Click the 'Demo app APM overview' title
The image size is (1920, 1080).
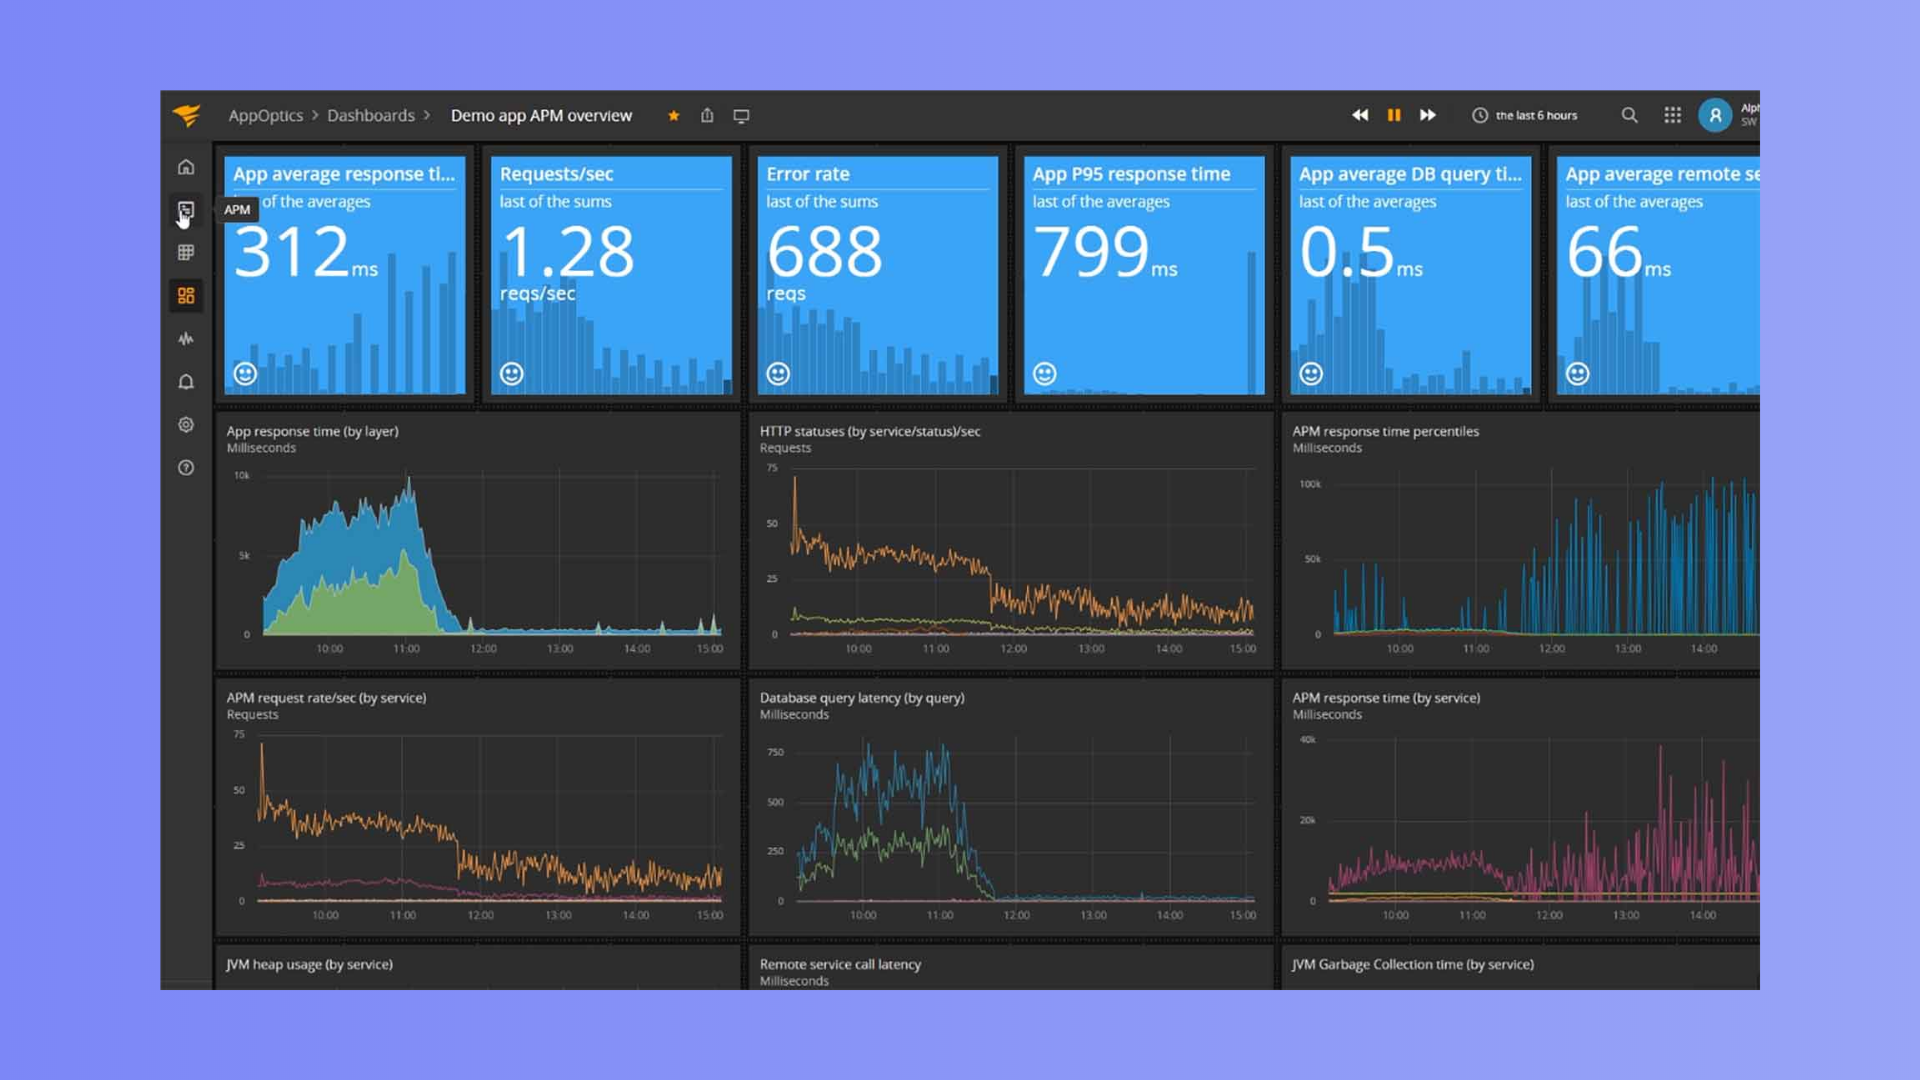click(541, 115)
